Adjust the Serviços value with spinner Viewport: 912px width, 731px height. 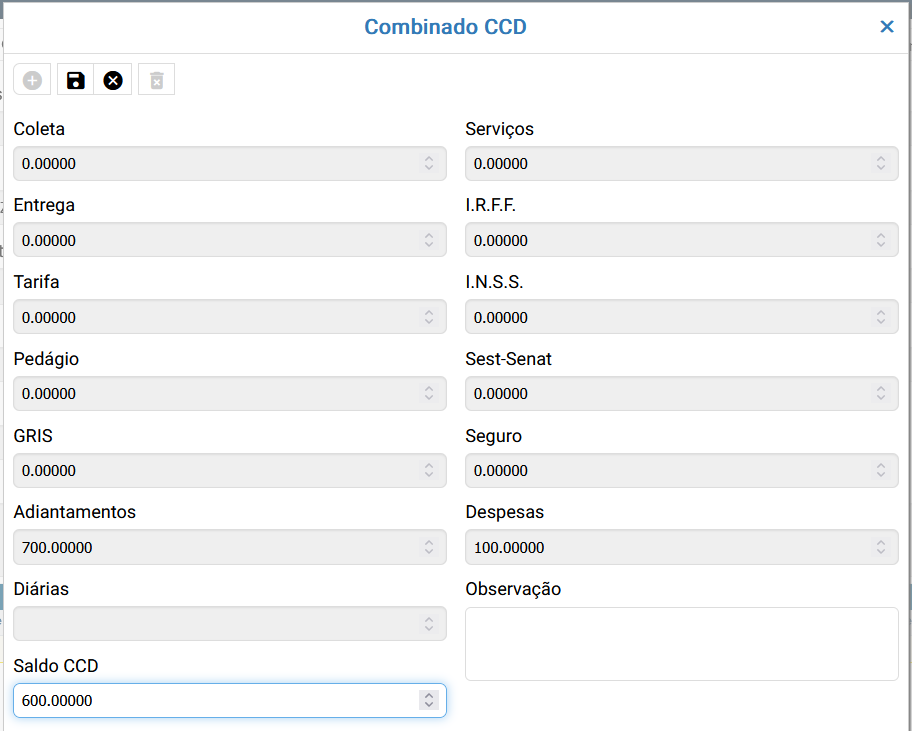click(x=881, y=164)
